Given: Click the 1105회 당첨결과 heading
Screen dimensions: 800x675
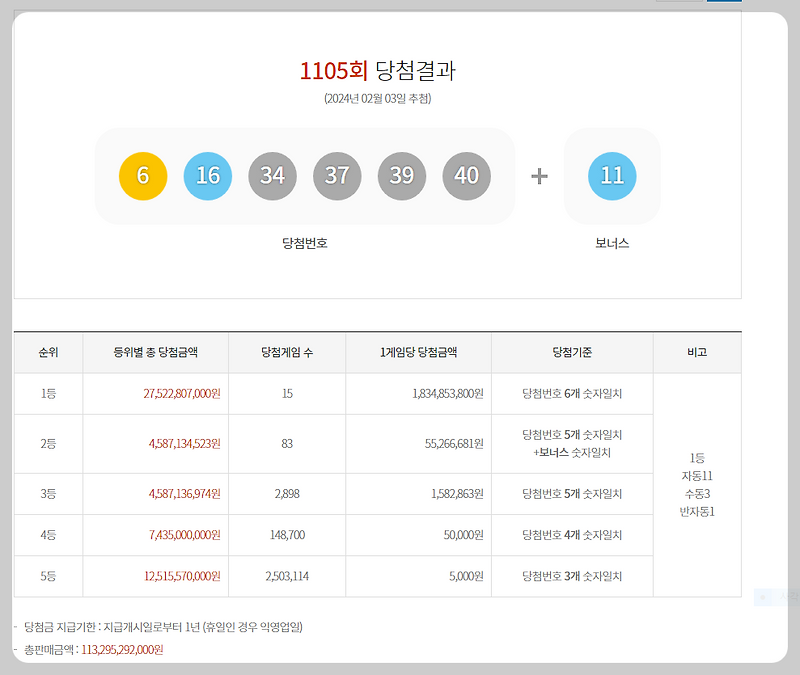Looking at the screenshot, I should (x=378, y=70).
